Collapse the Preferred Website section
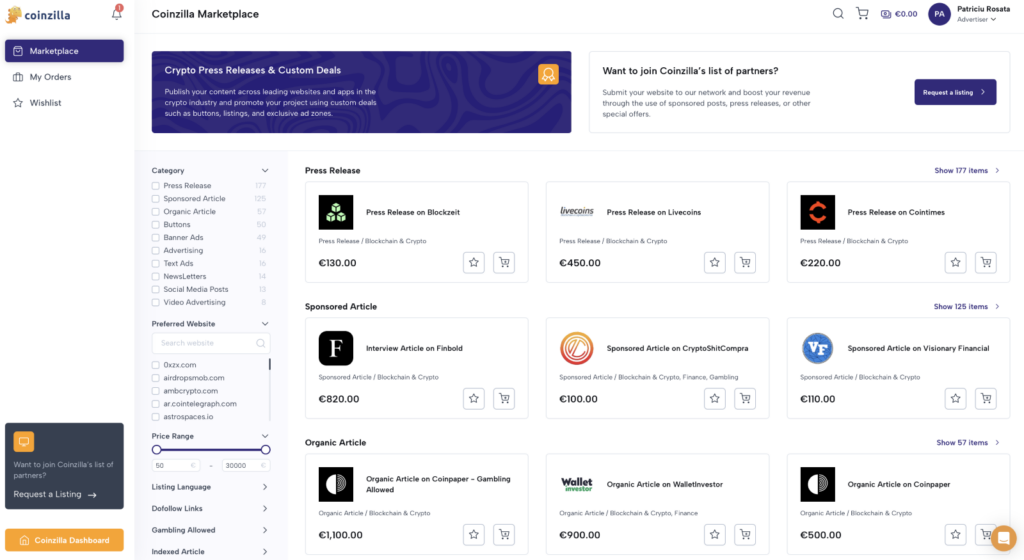 [x=264, y=324]
